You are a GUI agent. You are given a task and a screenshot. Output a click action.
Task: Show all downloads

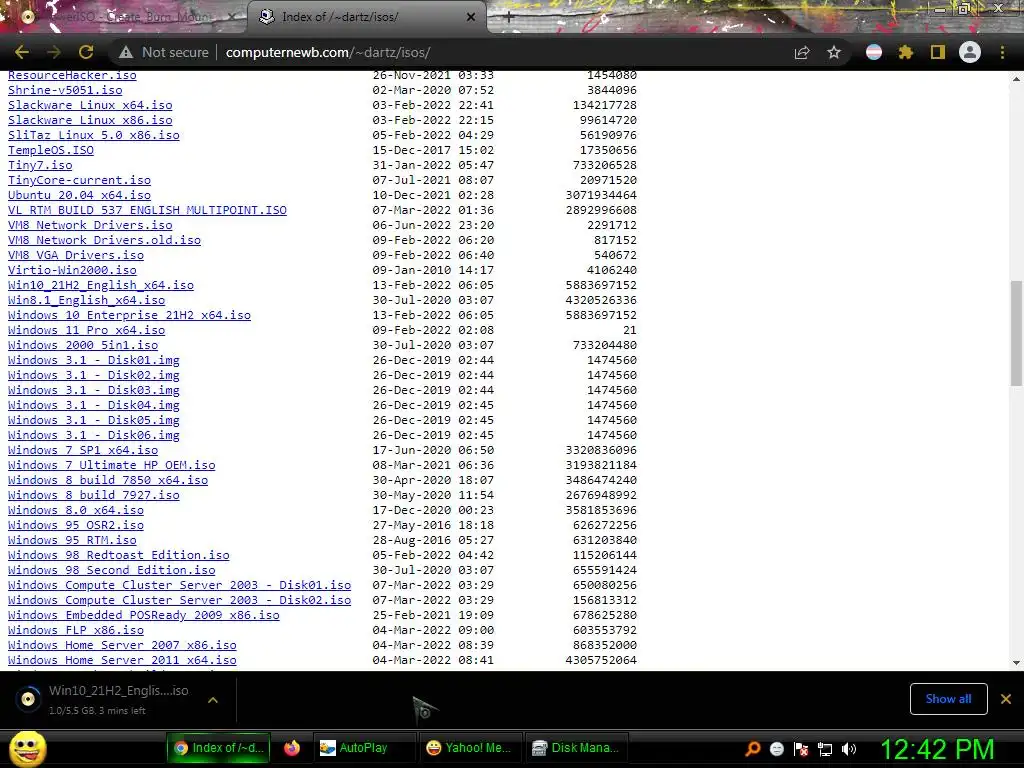[x=948, y=699]
